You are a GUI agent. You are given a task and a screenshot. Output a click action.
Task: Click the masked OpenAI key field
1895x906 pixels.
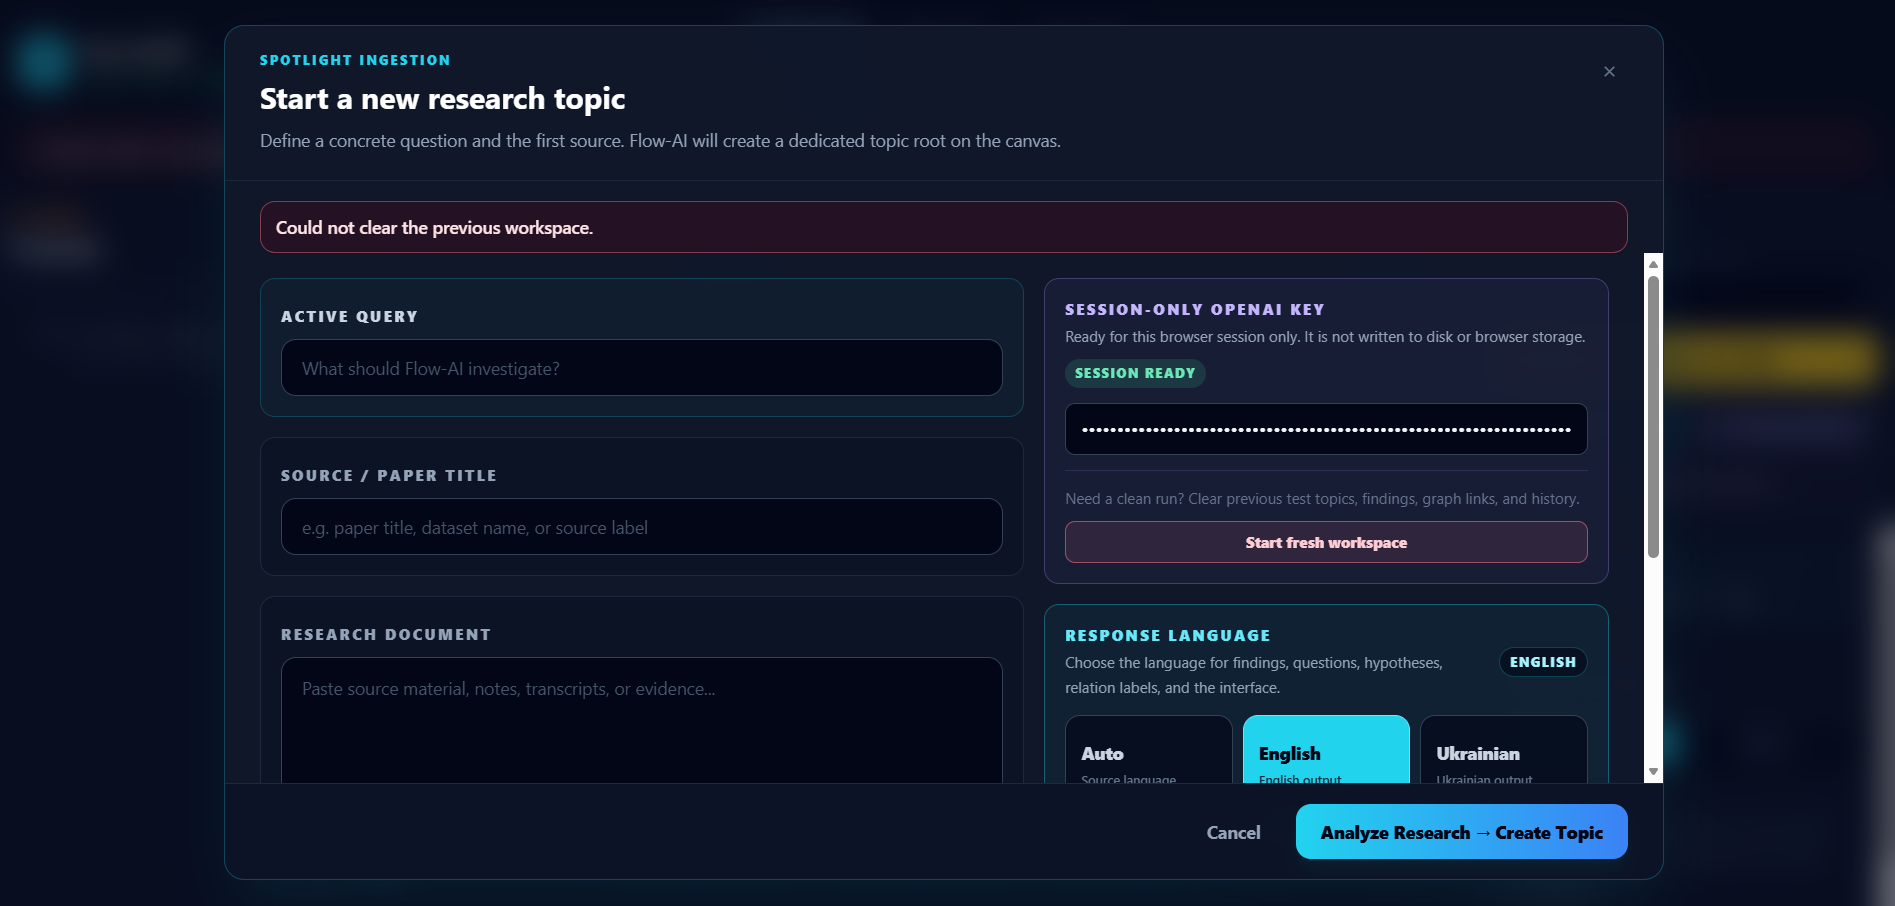click(x=1326, y=429)
